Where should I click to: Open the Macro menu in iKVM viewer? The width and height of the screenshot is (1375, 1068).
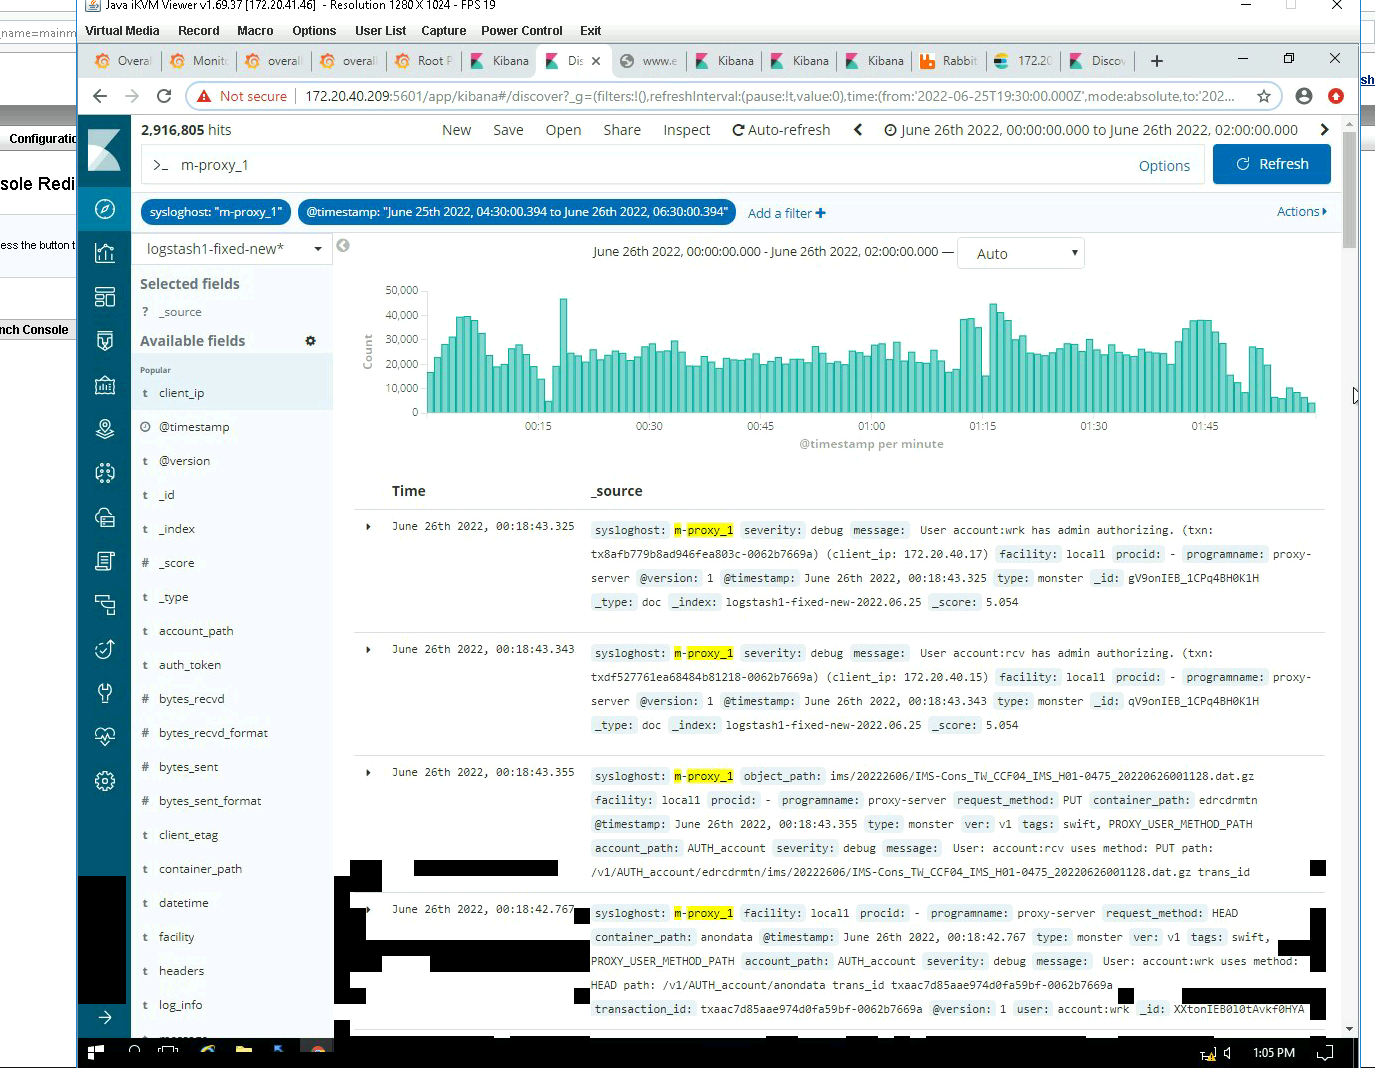point(255,31)
